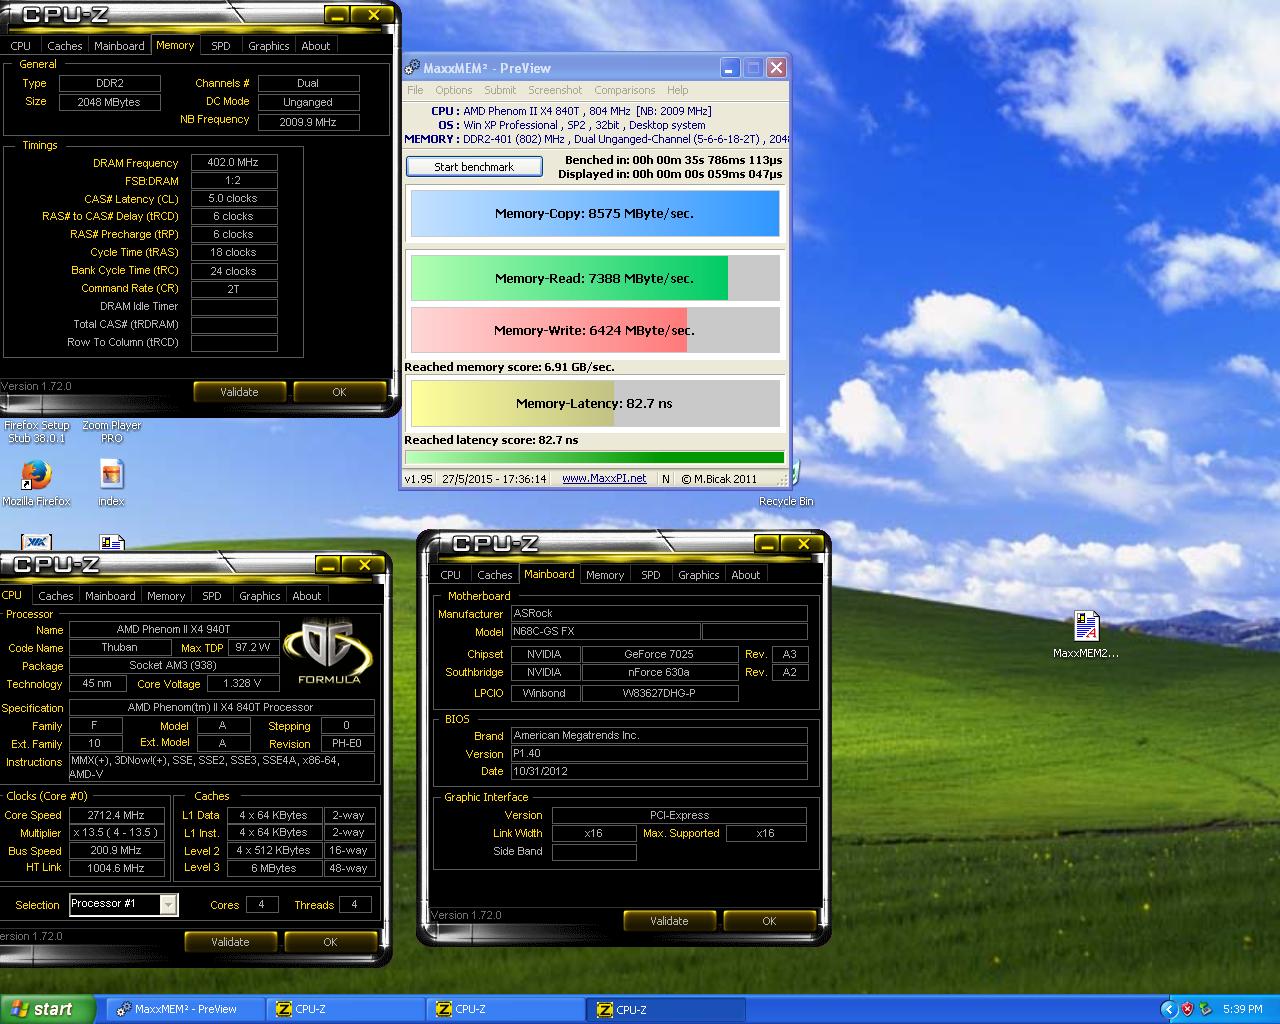Open the File menu in MaxxMEM²
The width and height of the screenshot is (1280, 1024).
coord(415,90)
